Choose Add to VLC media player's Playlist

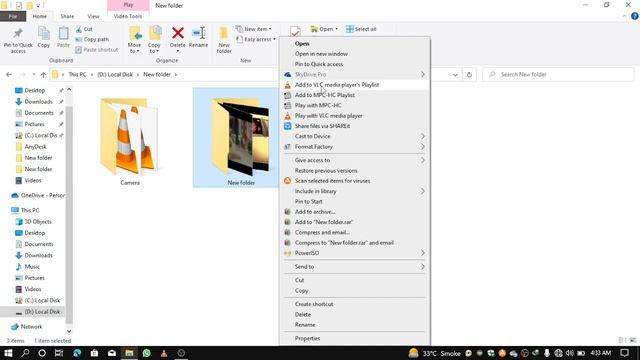pyautogui.click(x=355, y=85)
